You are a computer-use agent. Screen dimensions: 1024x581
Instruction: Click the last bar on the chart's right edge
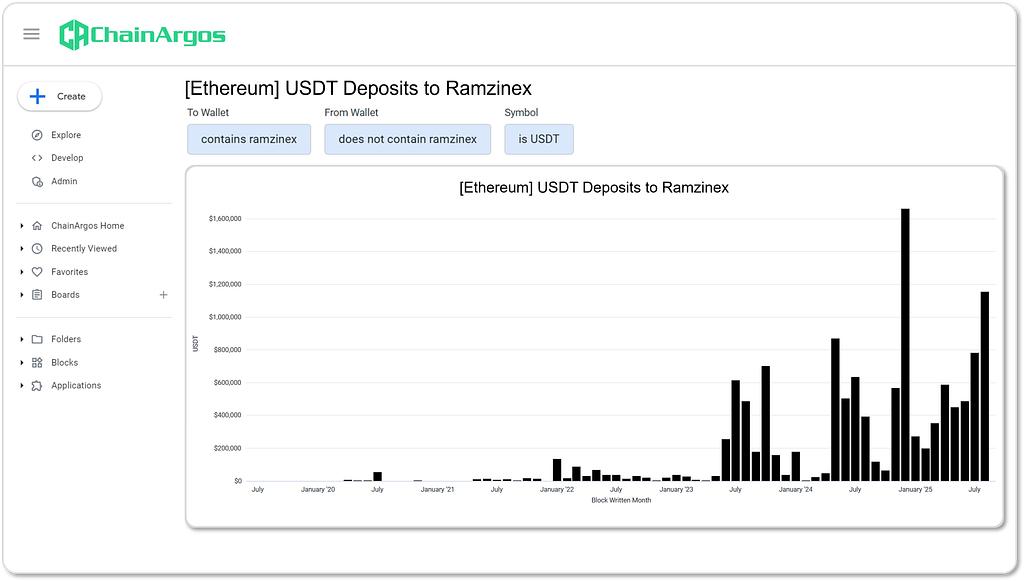tap(985, 386)
